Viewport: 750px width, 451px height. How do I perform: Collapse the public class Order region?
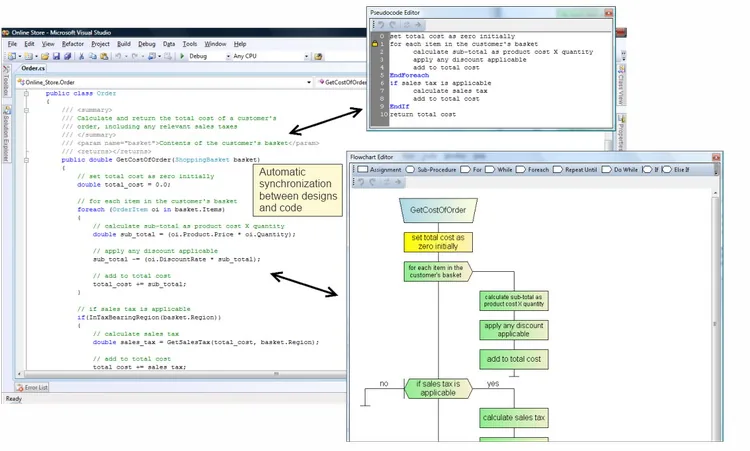click(x=26, y=94)
